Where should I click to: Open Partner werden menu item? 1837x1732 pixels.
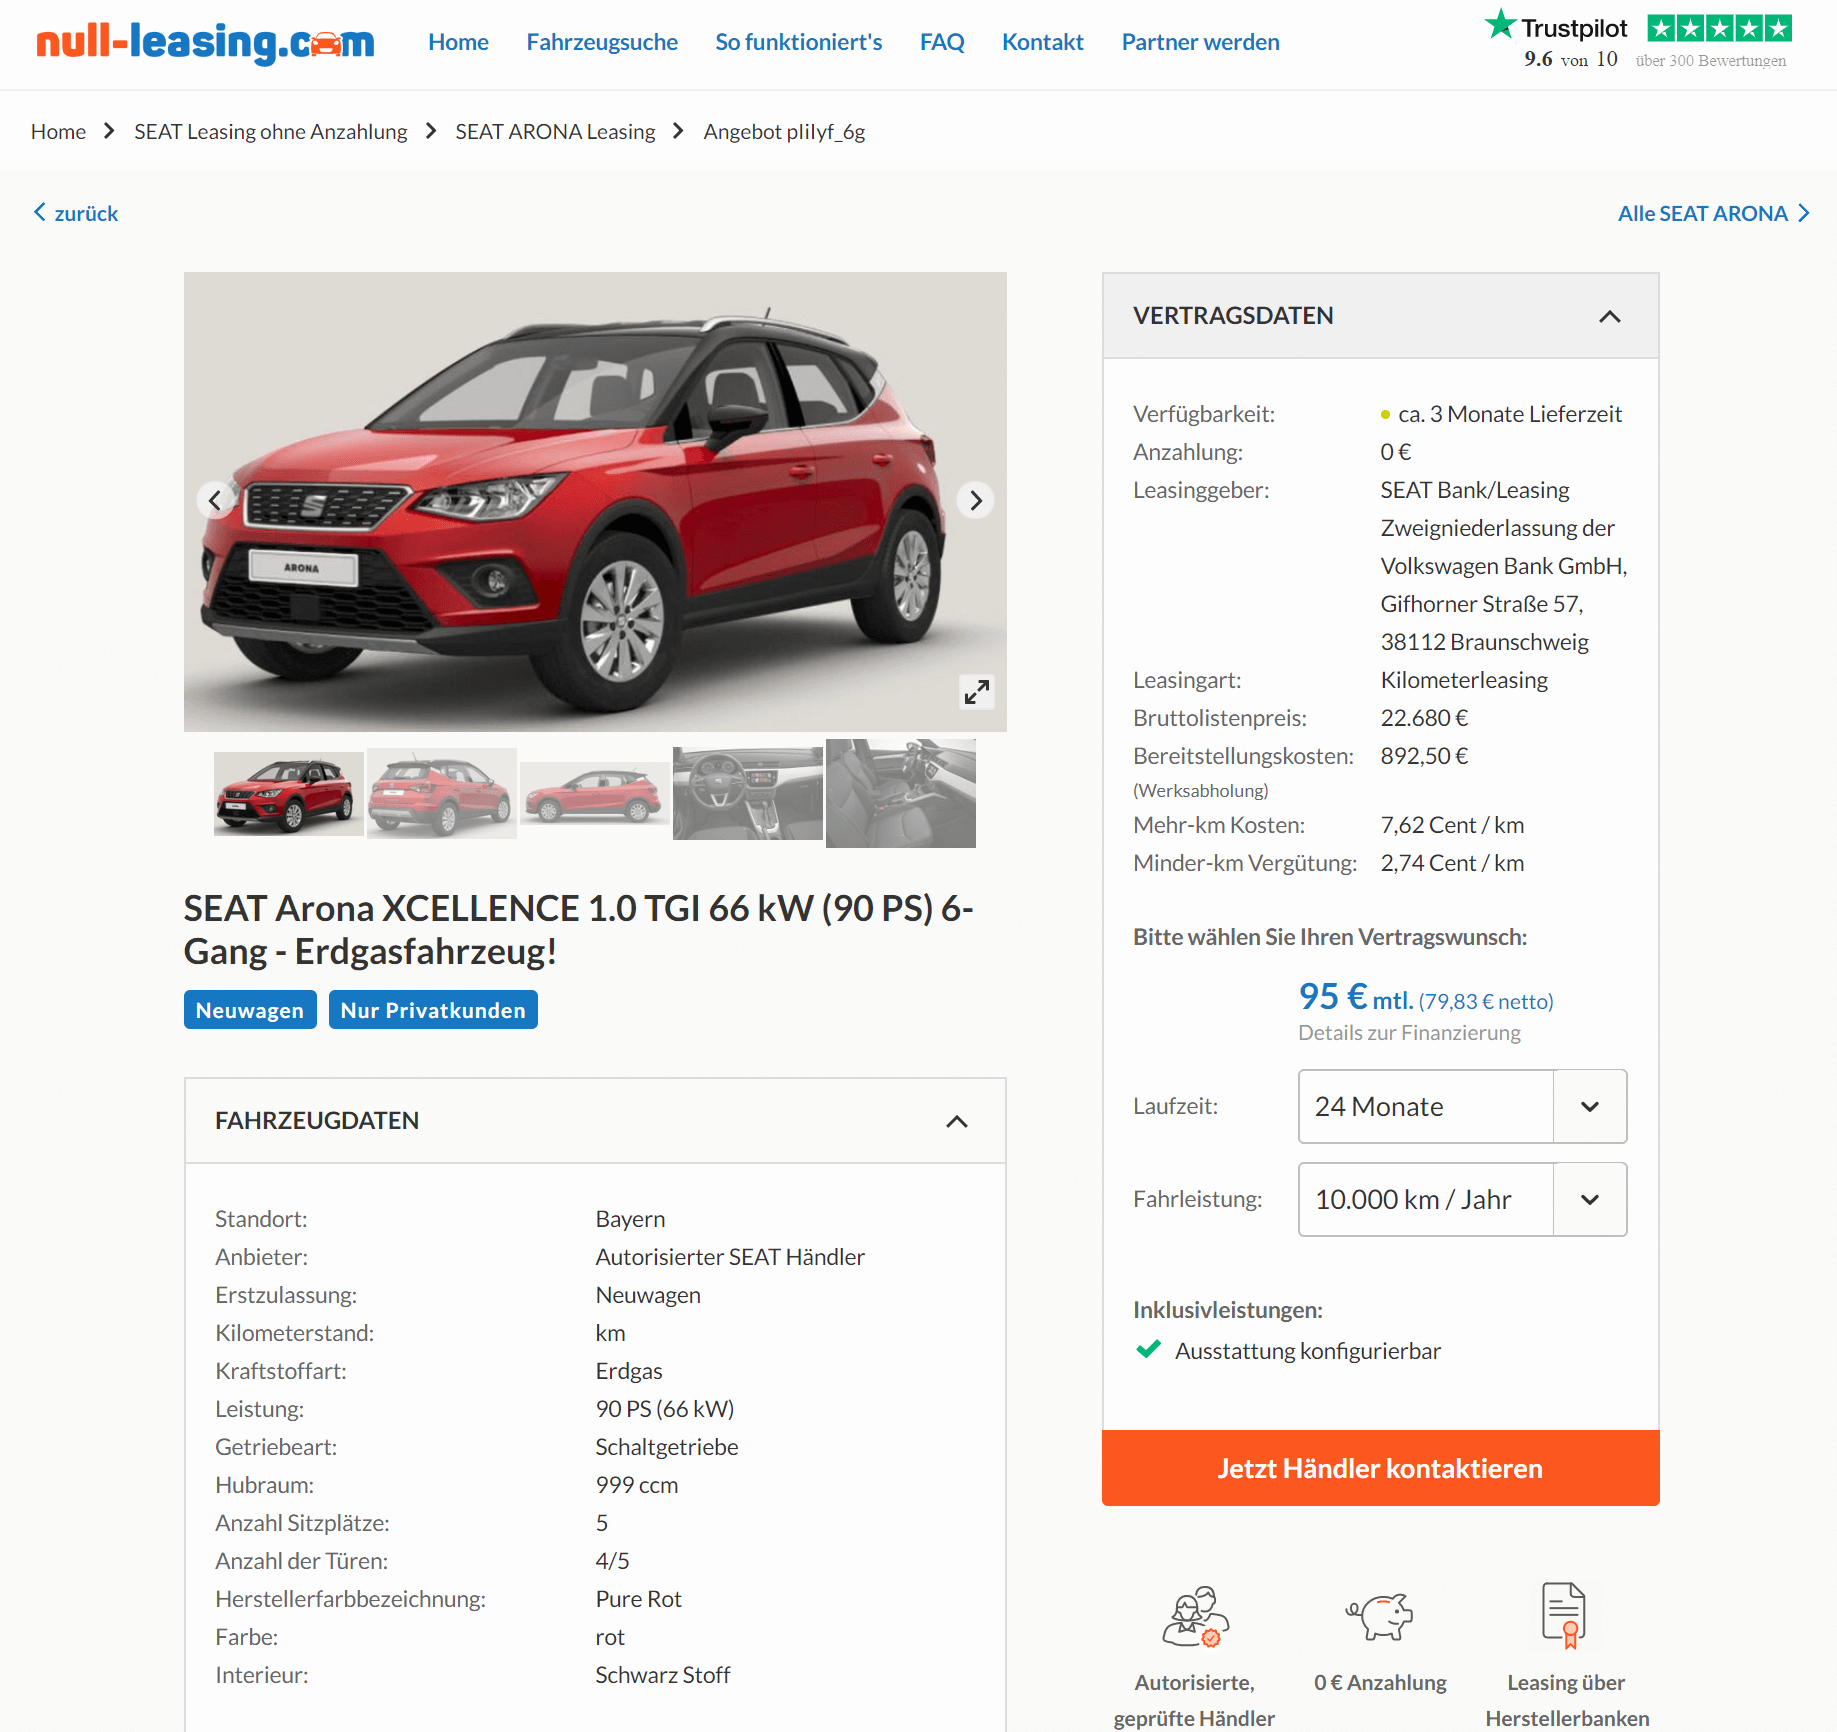[x=1200, y=42]
